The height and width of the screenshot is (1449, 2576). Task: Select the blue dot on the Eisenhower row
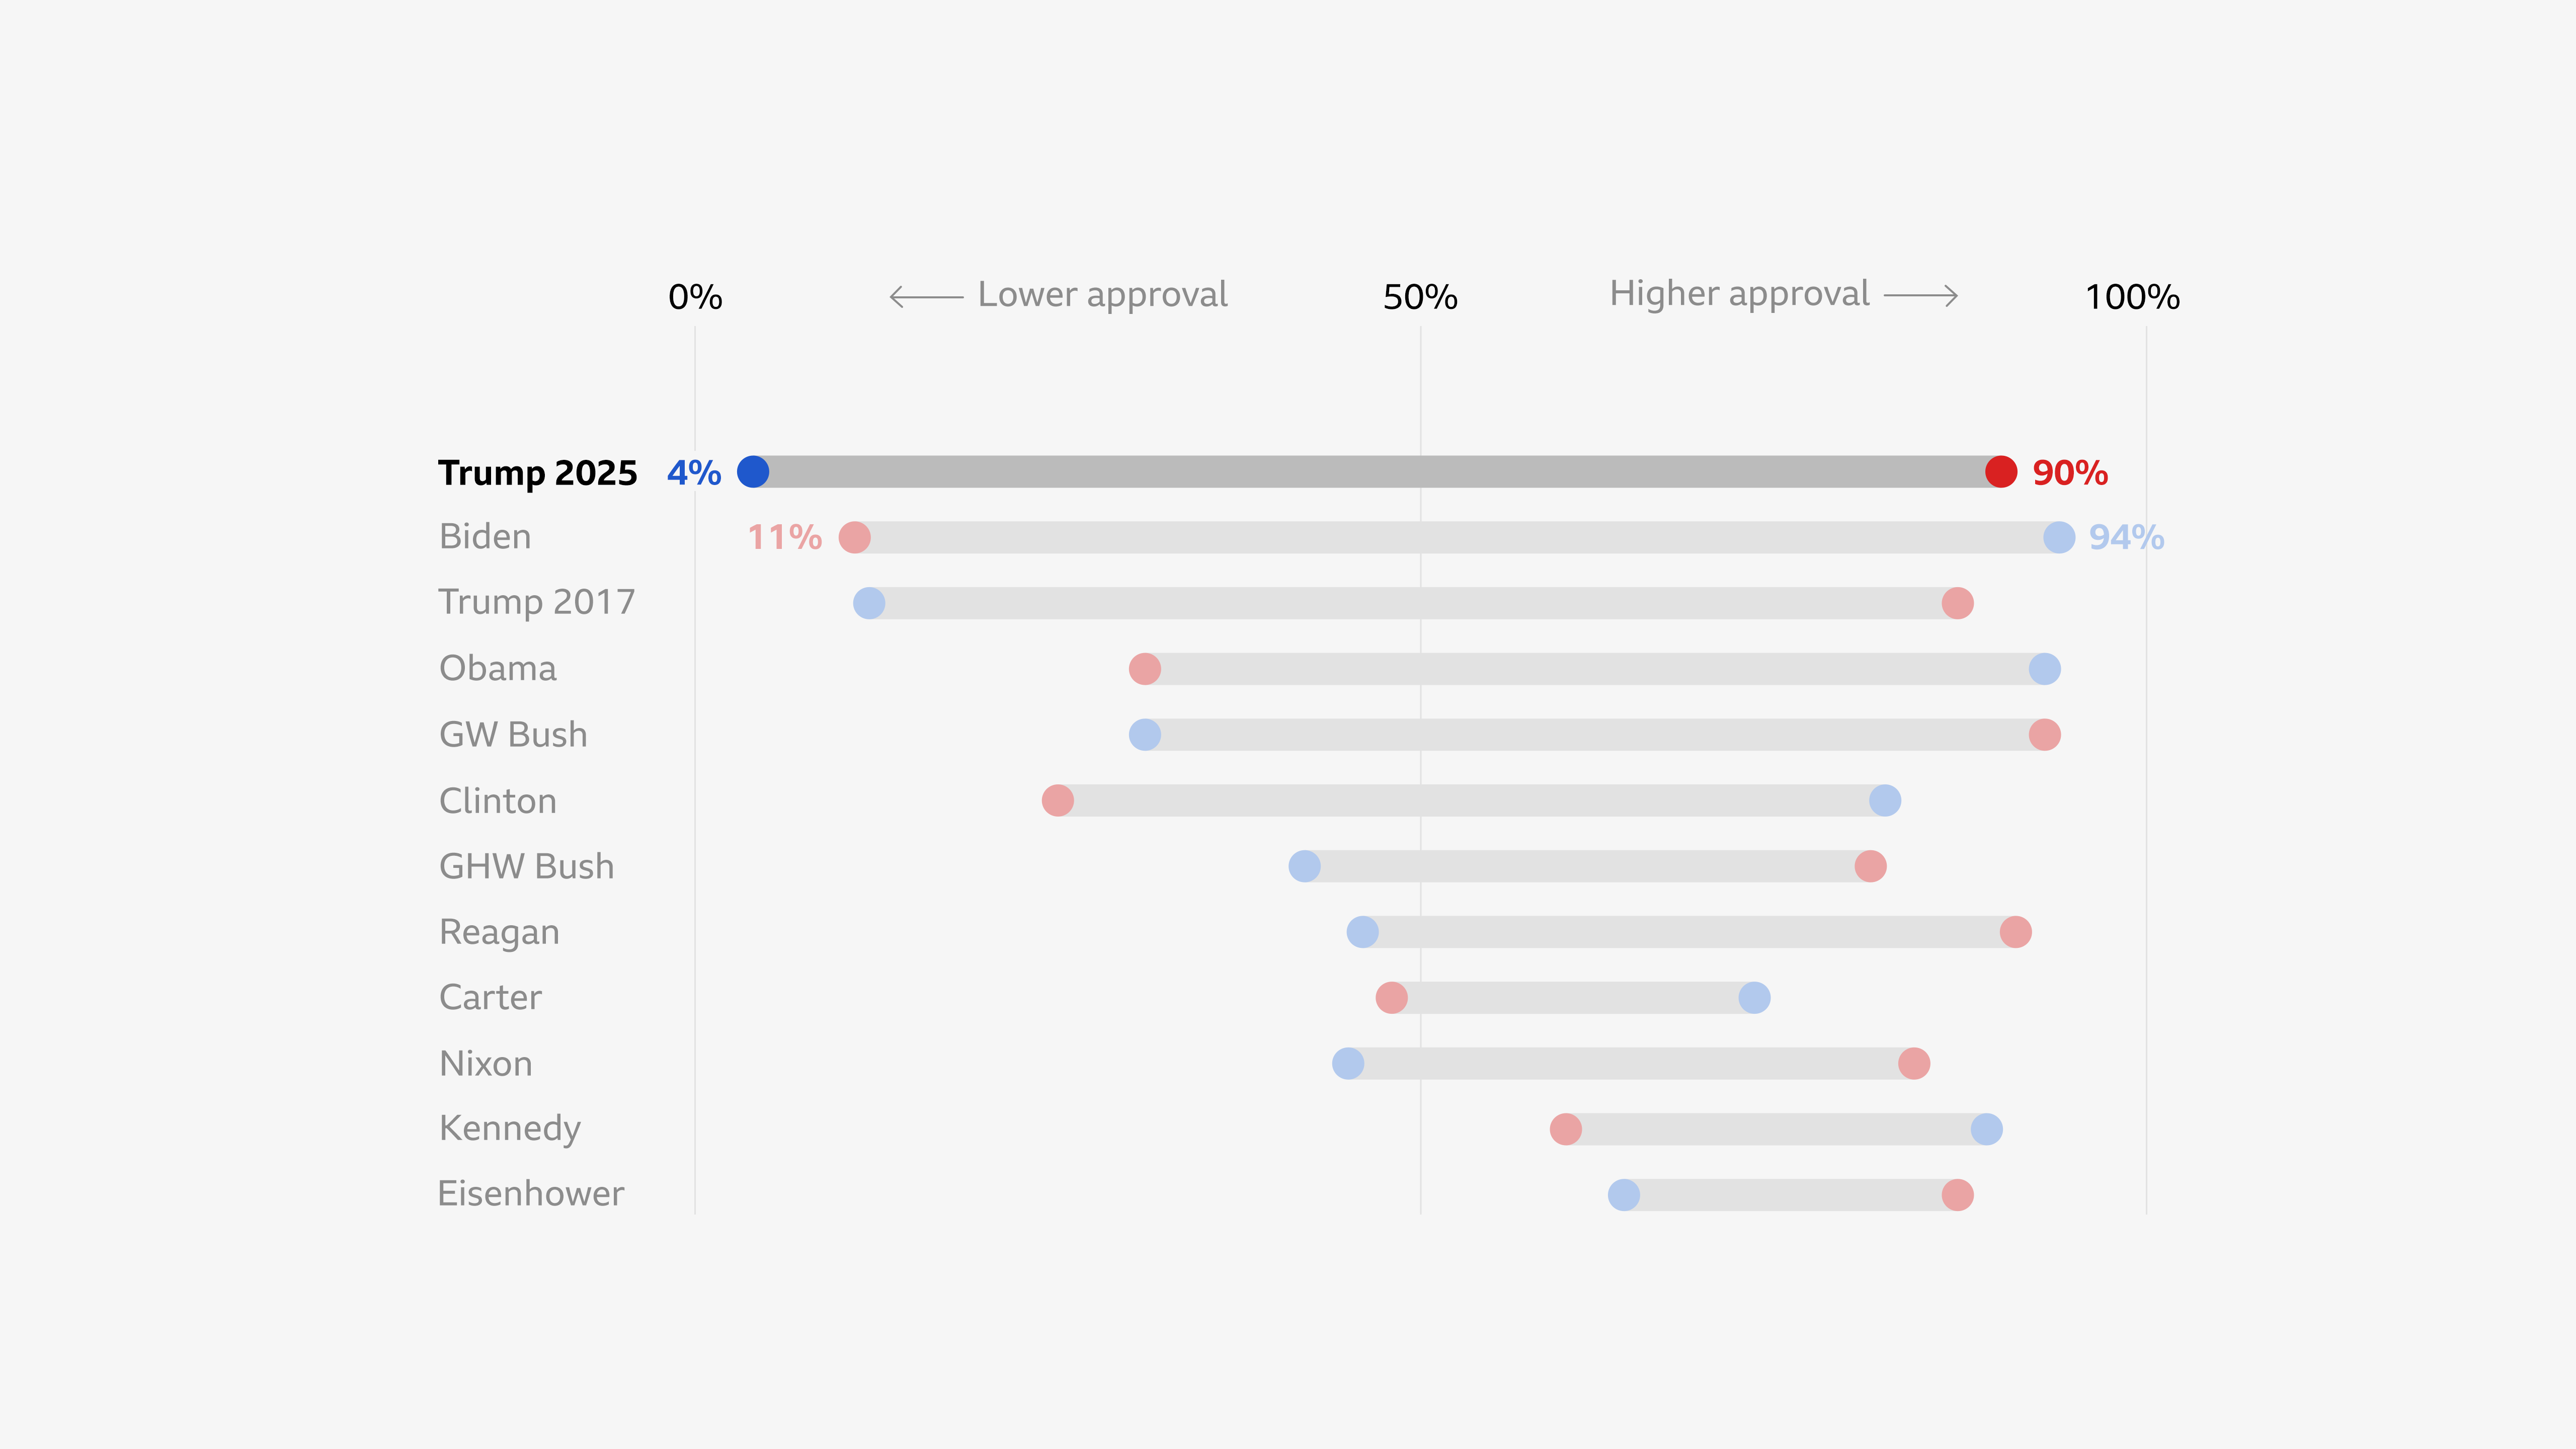pos(1624,1195)
